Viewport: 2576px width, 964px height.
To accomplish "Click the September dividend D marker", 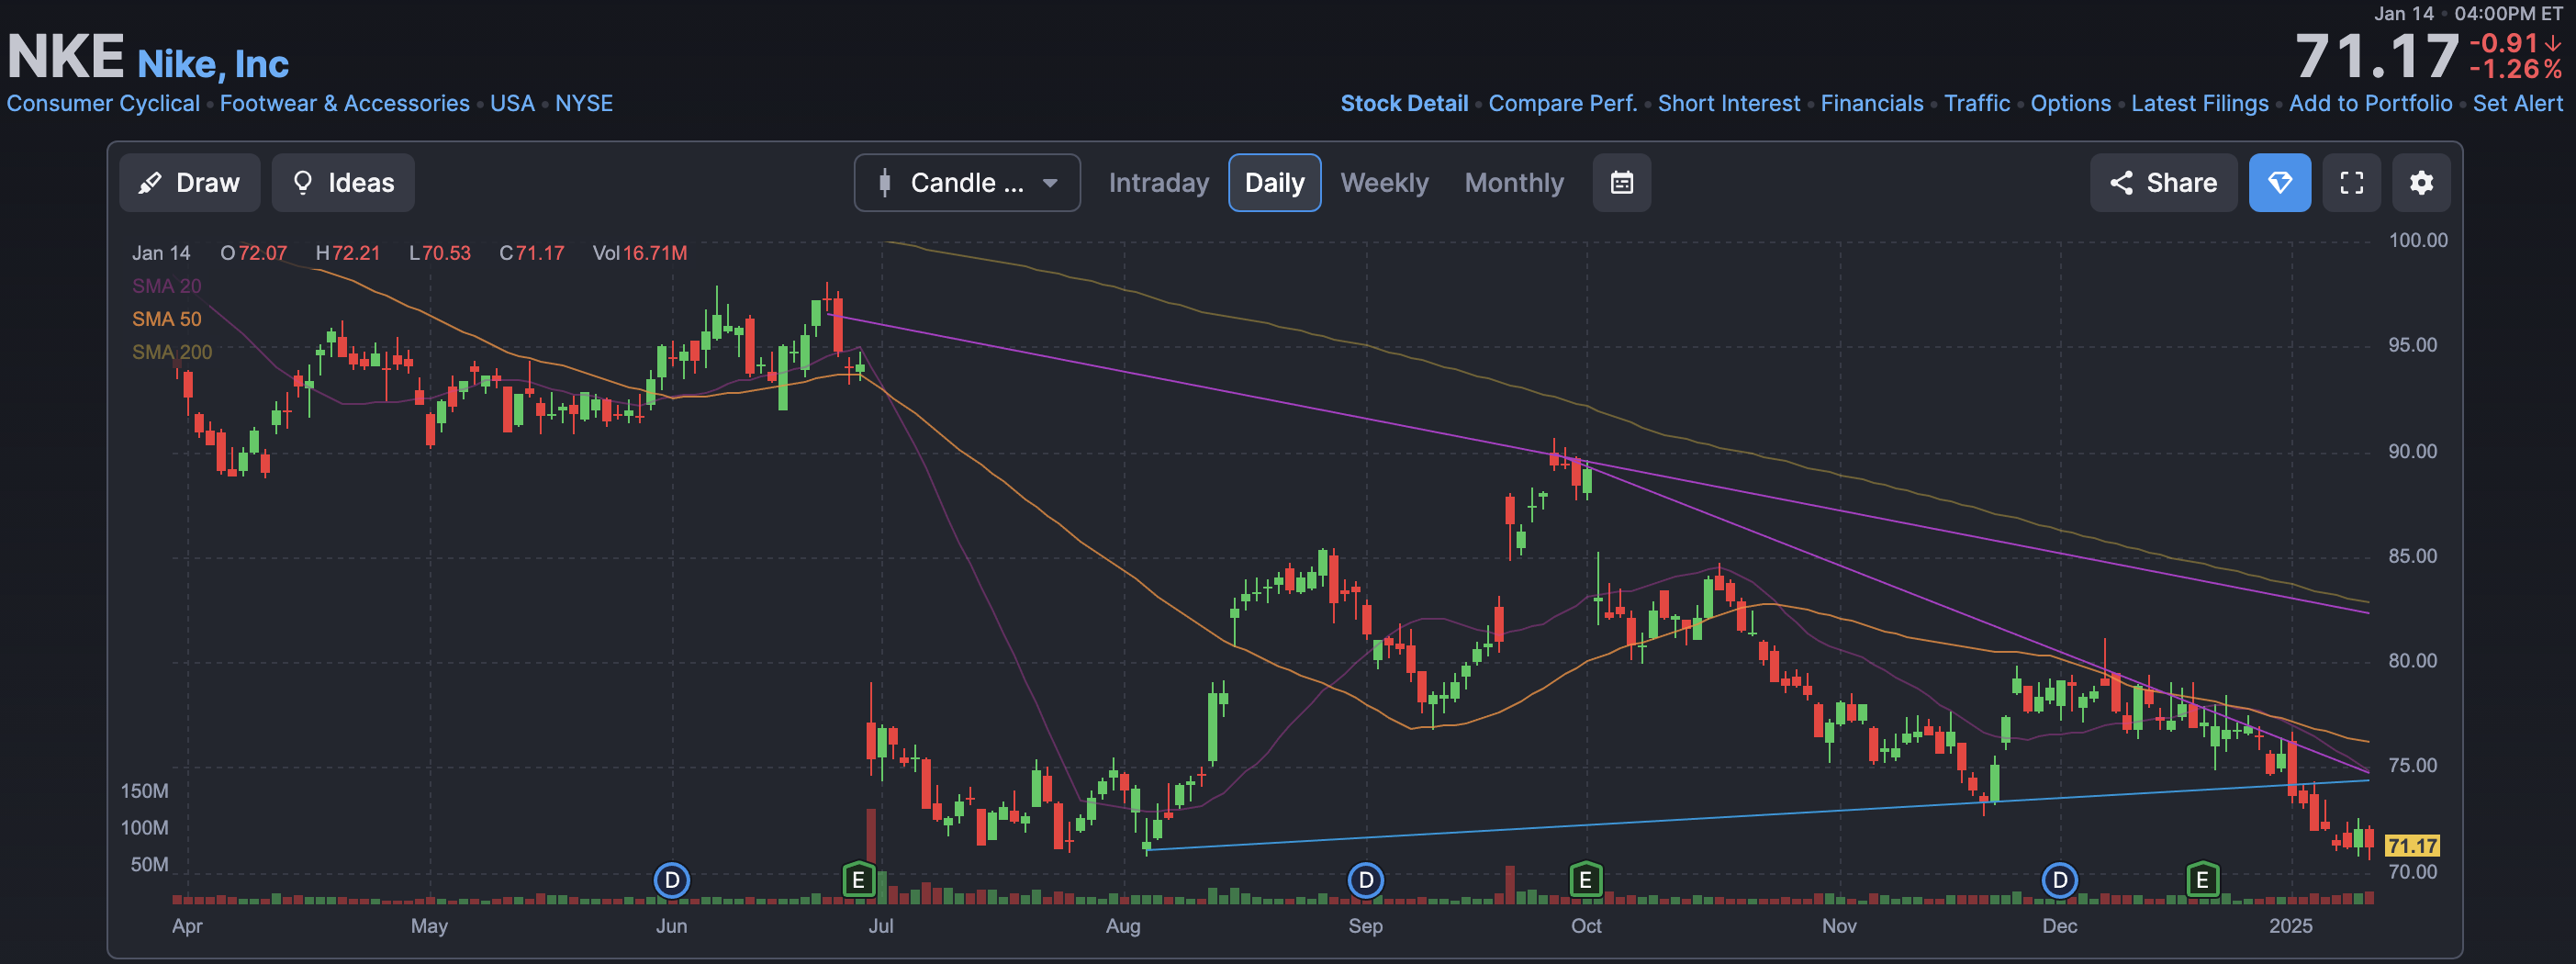I will tap(1366, 881).
